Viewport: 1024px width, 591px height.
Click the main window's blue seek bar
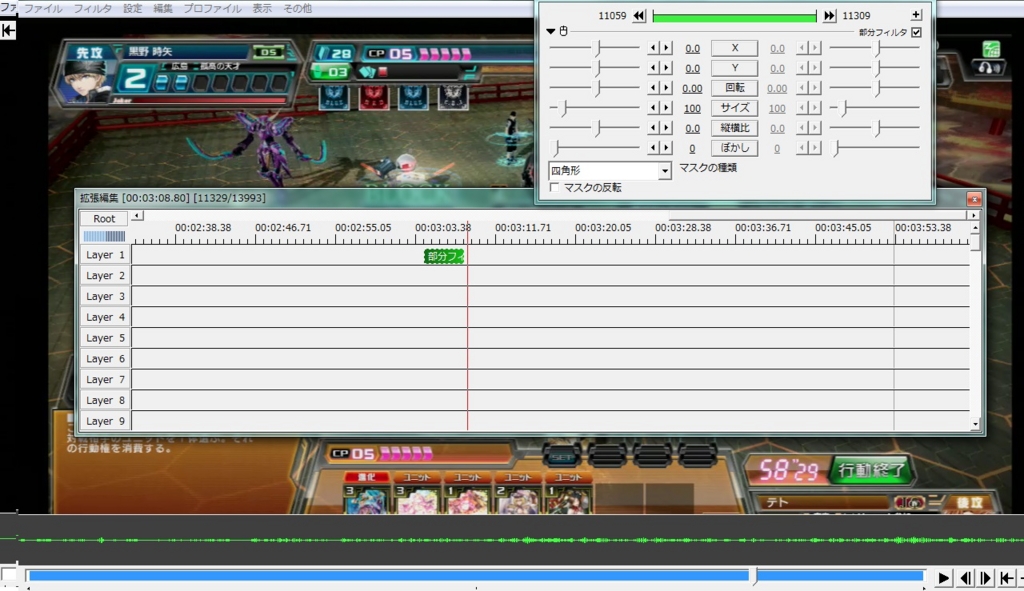click(x=475, y=575)
